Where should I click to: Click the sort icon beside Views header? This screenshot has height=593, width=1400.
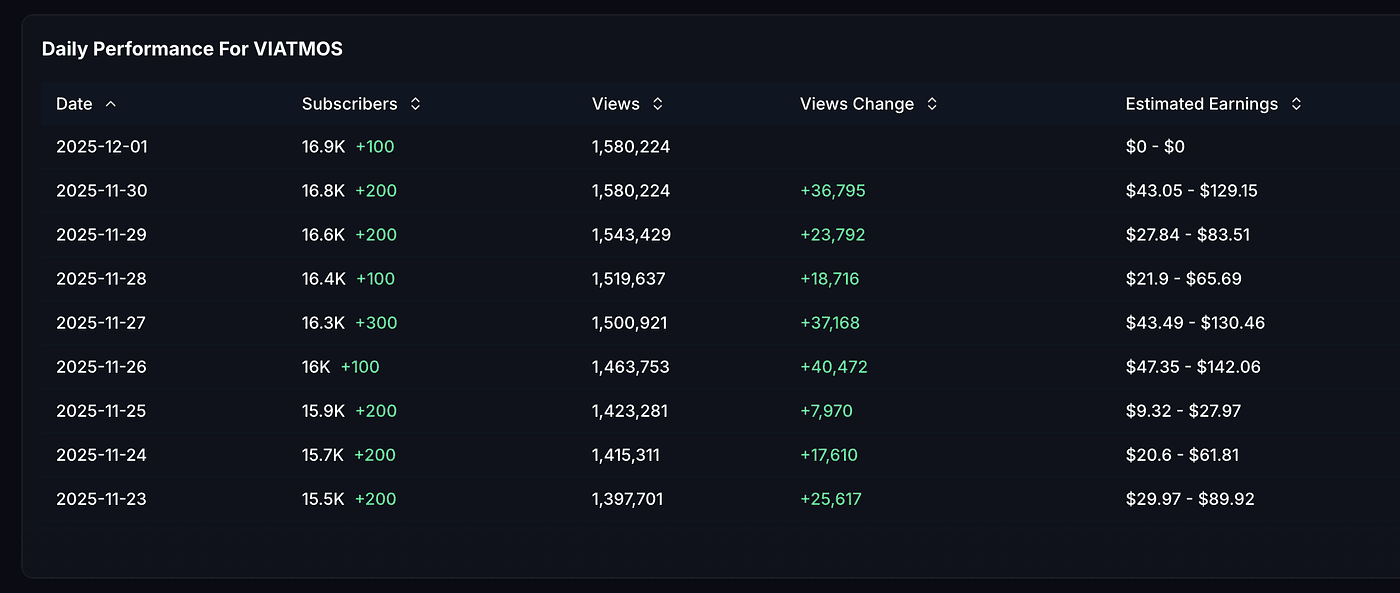point(657,104)
